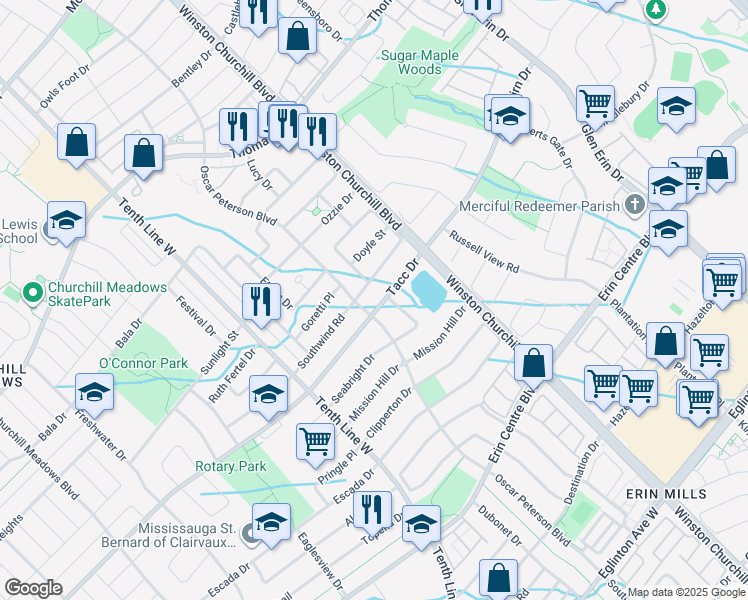The height and width of the screenshot is (600, 748).
Task: Click the restaurant marker near Goretti Pl
Action: [261, 305]
